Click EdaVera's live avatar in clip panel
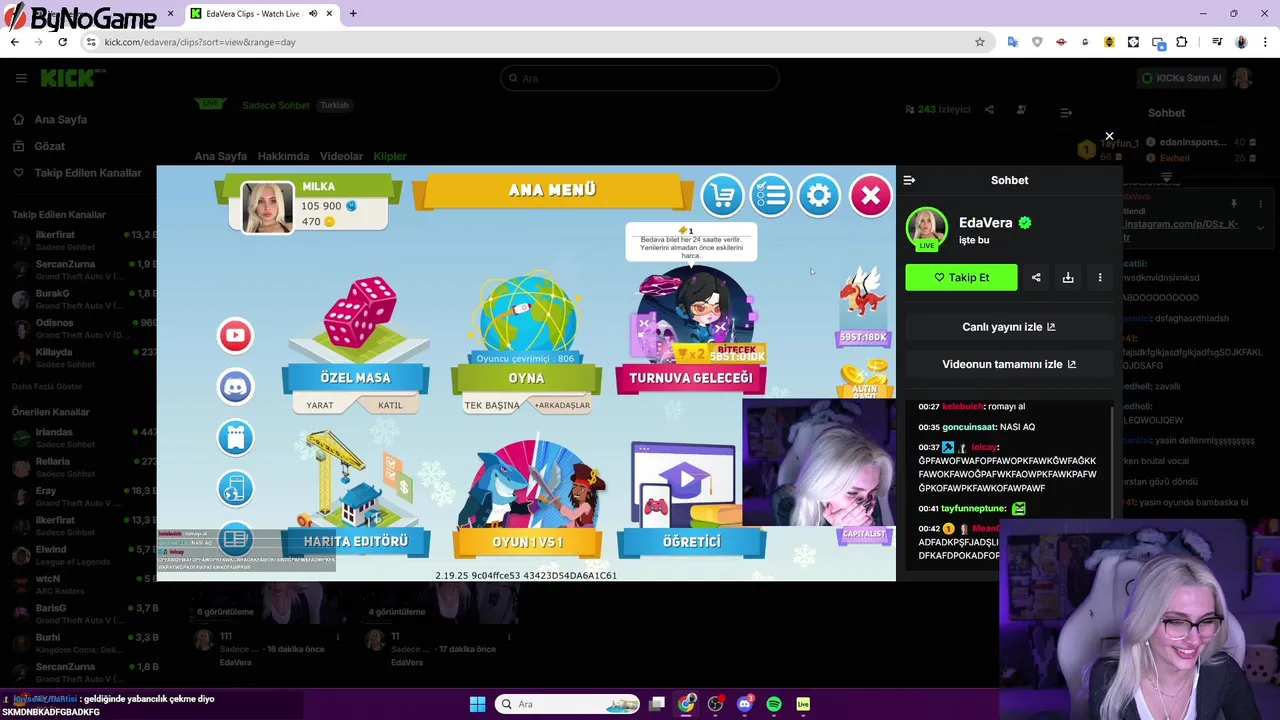The width and height of the screenshot is (1280, 720). (x=926, y=228)
